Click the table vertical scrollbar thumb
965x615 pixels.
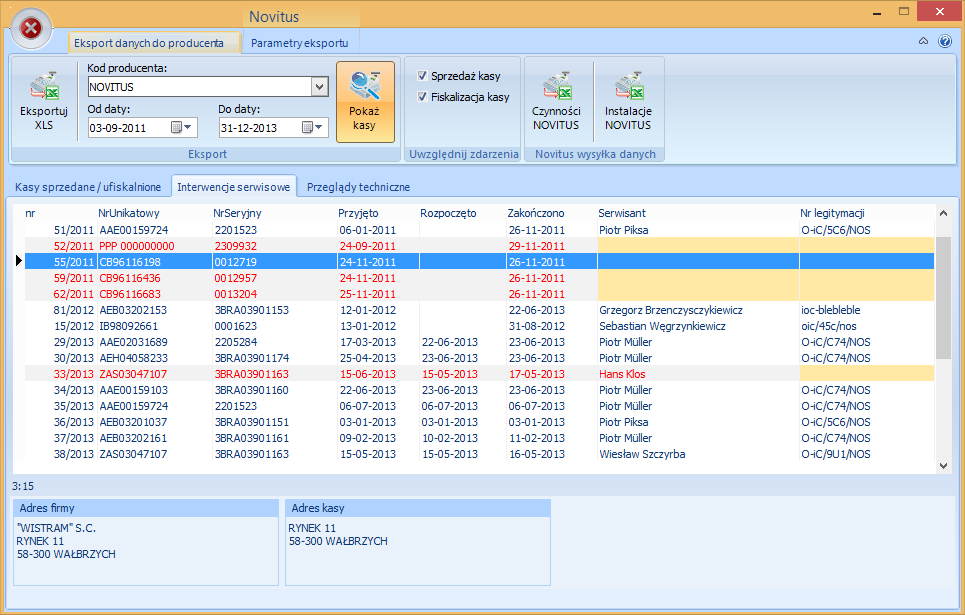[943, 298]
